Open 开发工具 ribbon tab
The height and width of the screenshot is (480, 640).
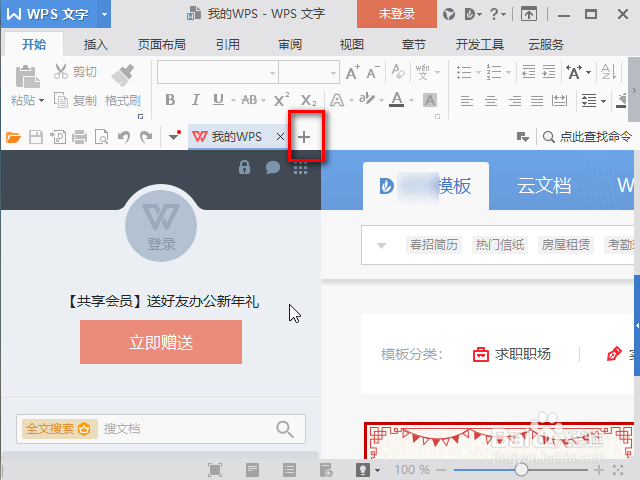[480, 44]
